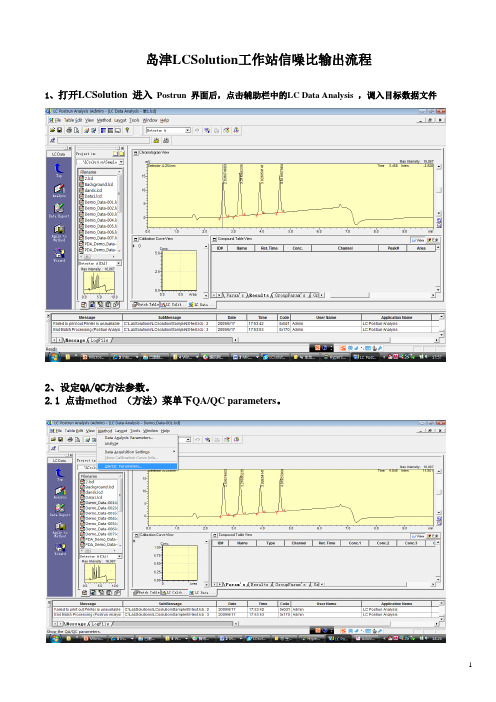496x702 pixels.
Task: Launch Wizard icon in step 2.1 sidebar
Action: click(60, 549)
